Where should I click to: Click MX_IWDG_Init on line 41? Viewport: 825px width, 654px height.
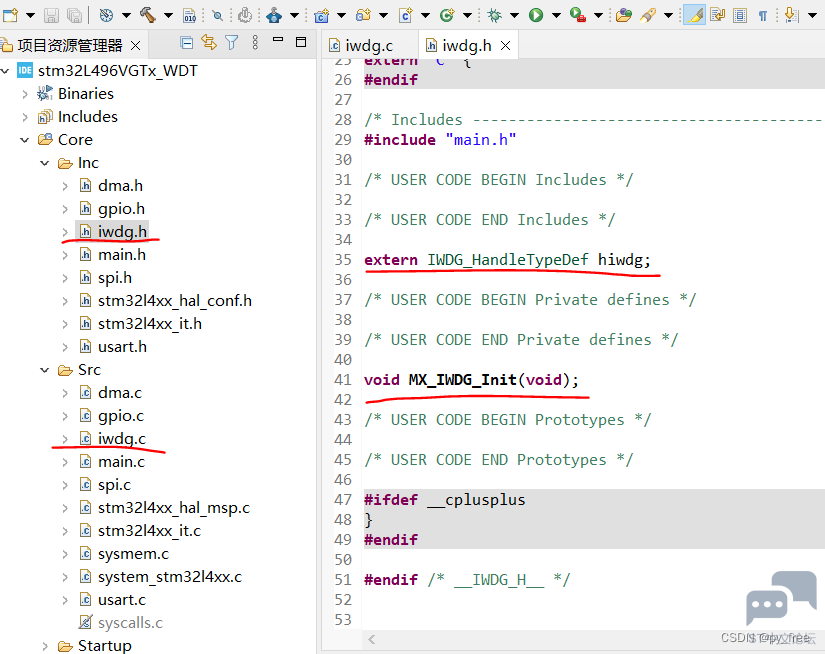point(463,380)
